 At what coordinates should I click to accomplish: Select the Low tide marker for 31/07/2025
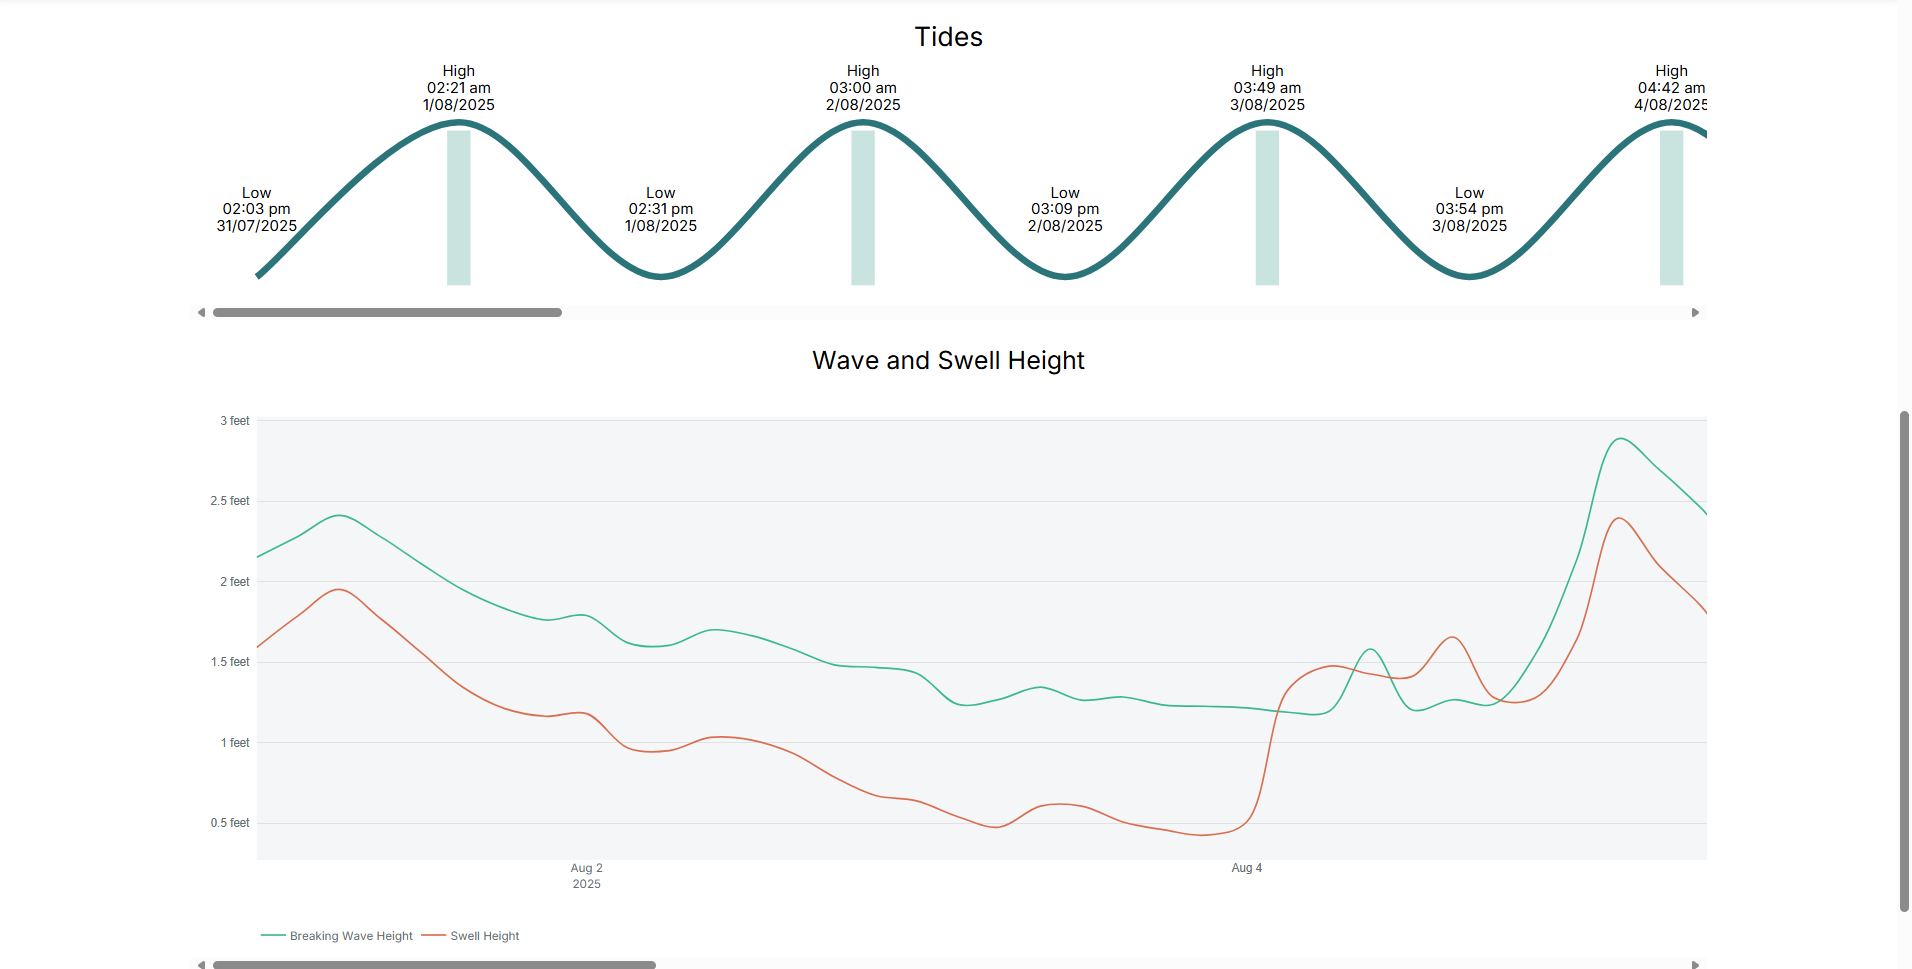256,209
